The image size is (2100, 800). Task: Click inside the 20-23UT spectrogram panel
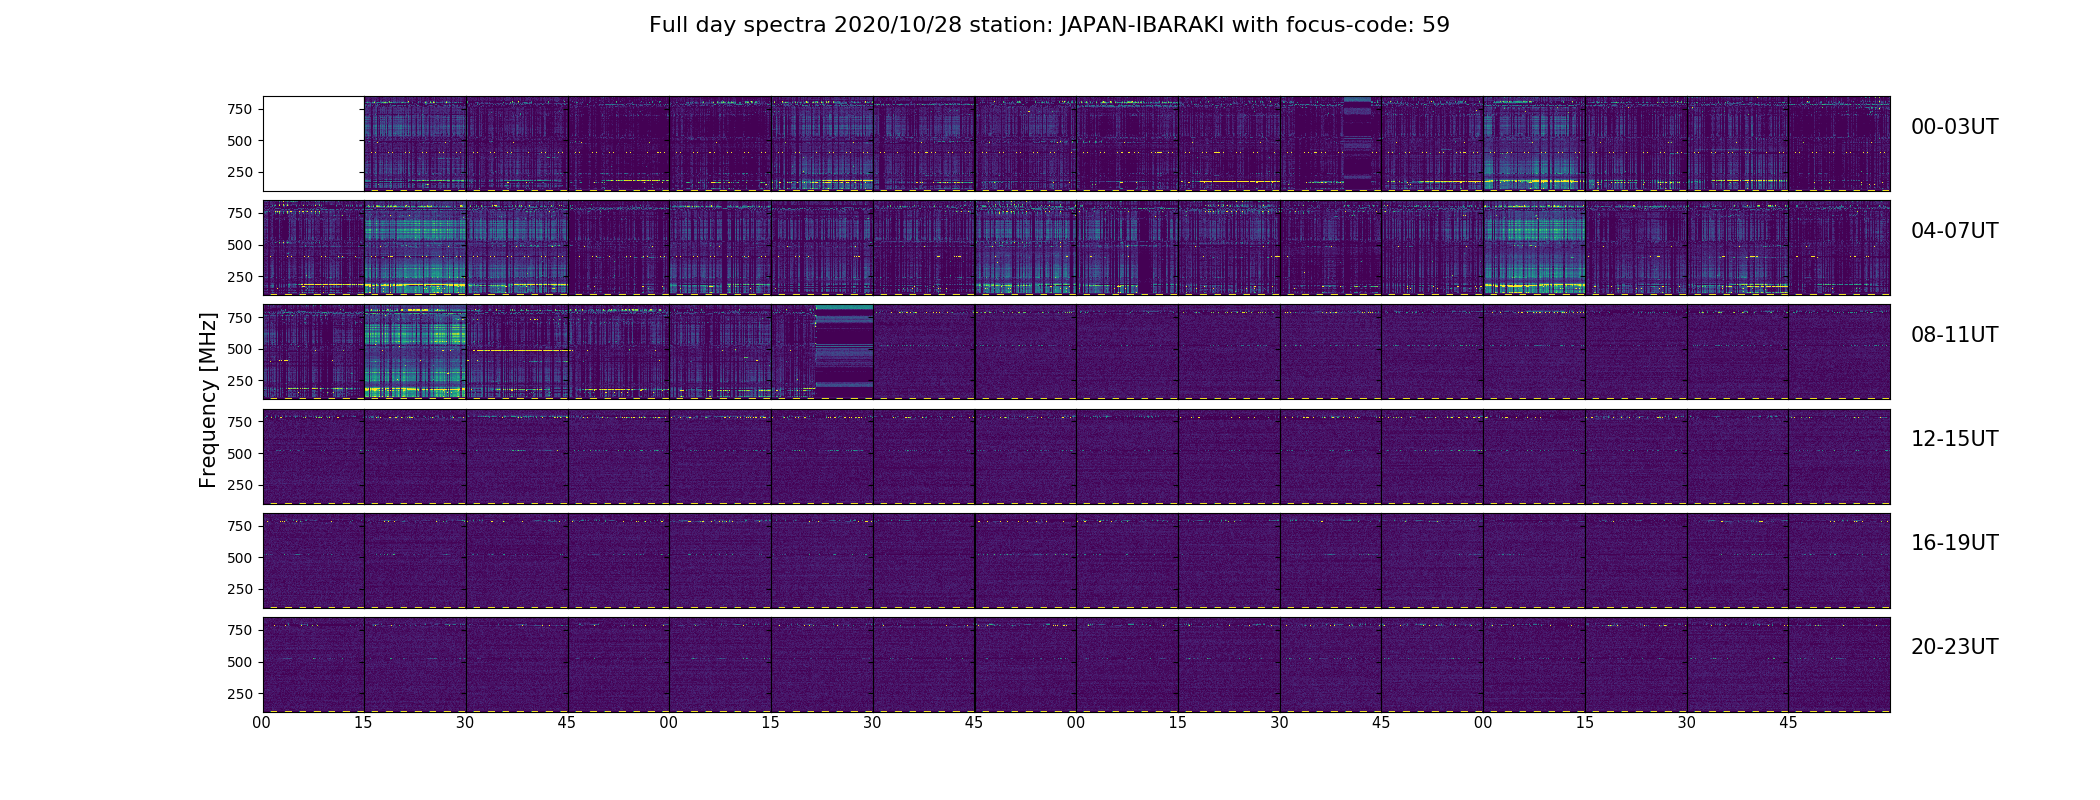[1077, 664]
